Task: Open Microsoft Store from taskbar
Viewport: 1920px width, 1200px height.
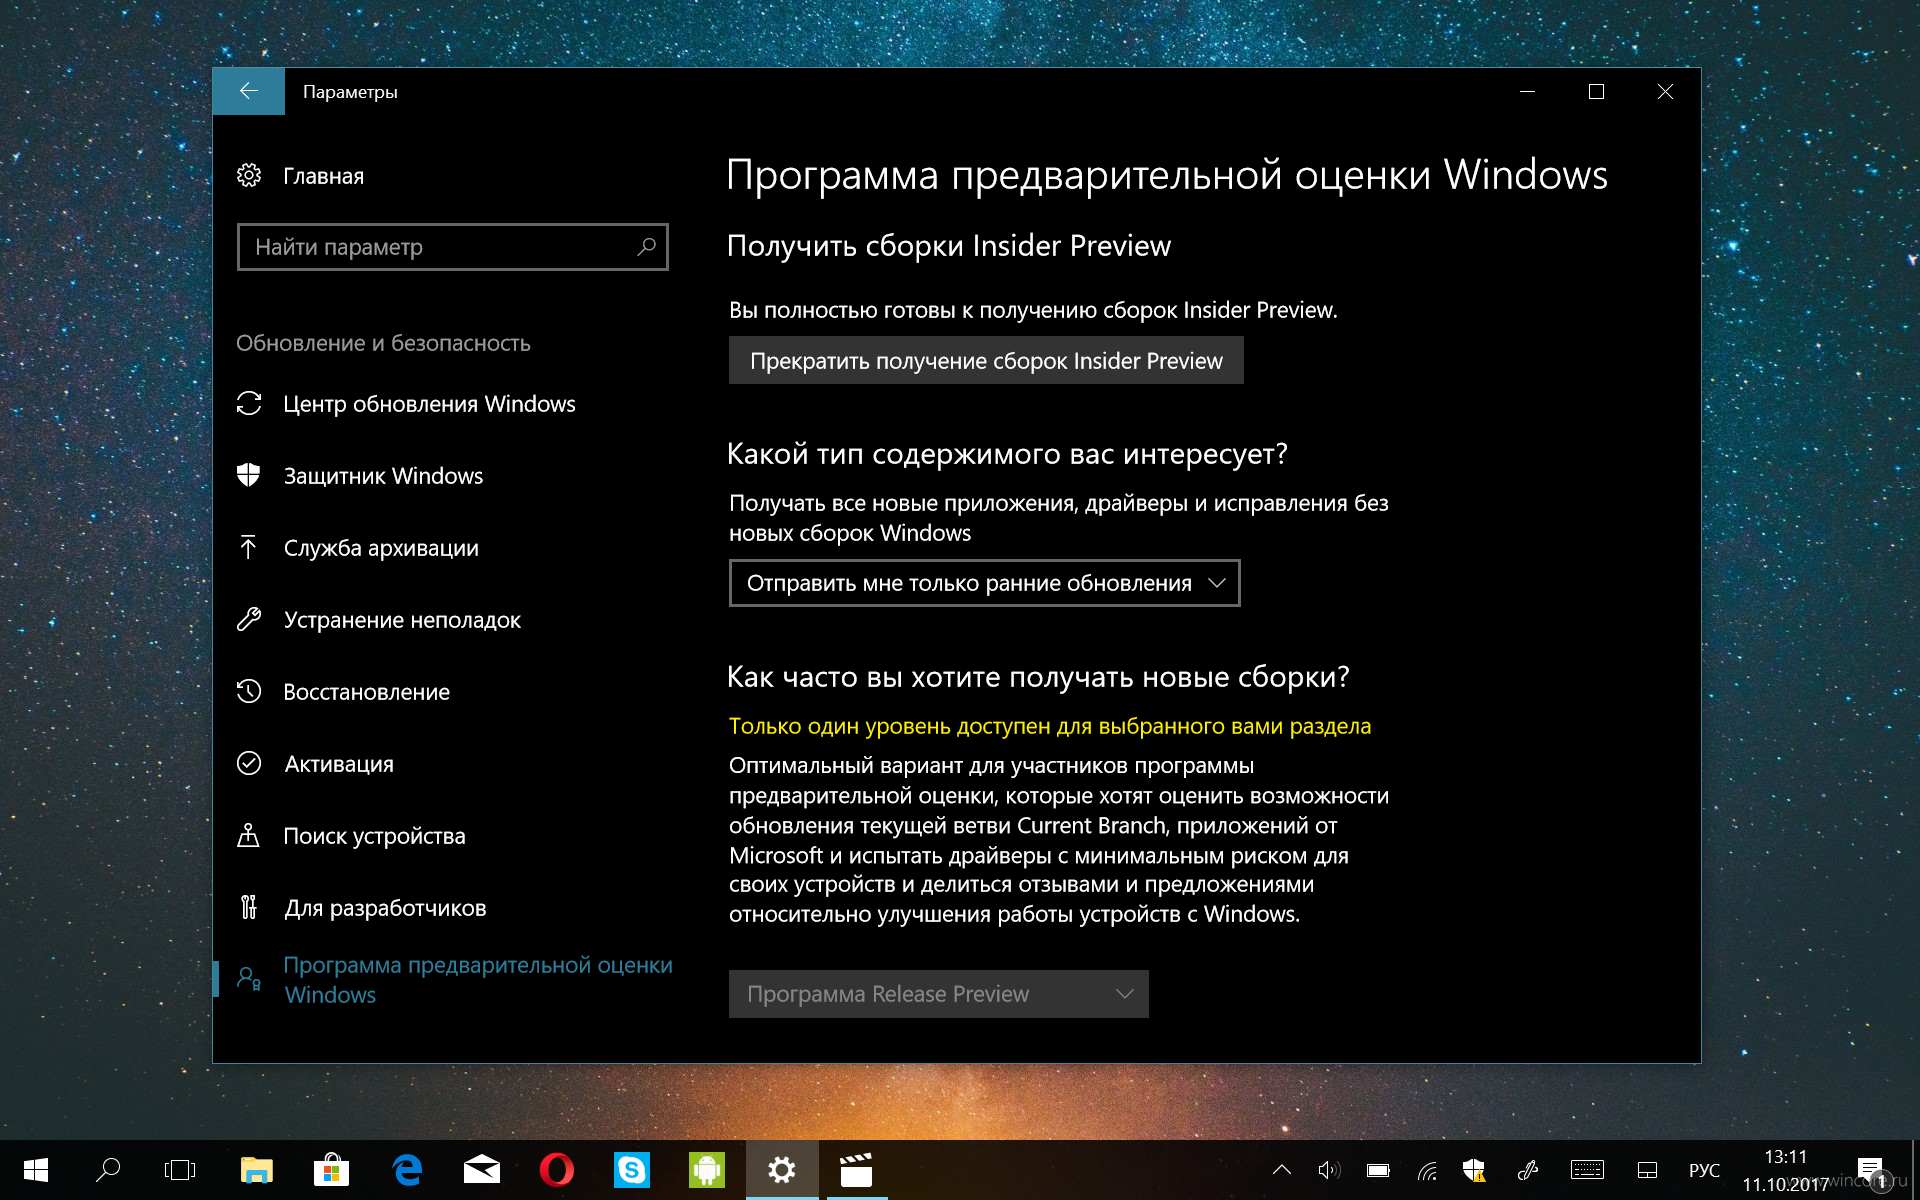Action: click(332, 1170)
